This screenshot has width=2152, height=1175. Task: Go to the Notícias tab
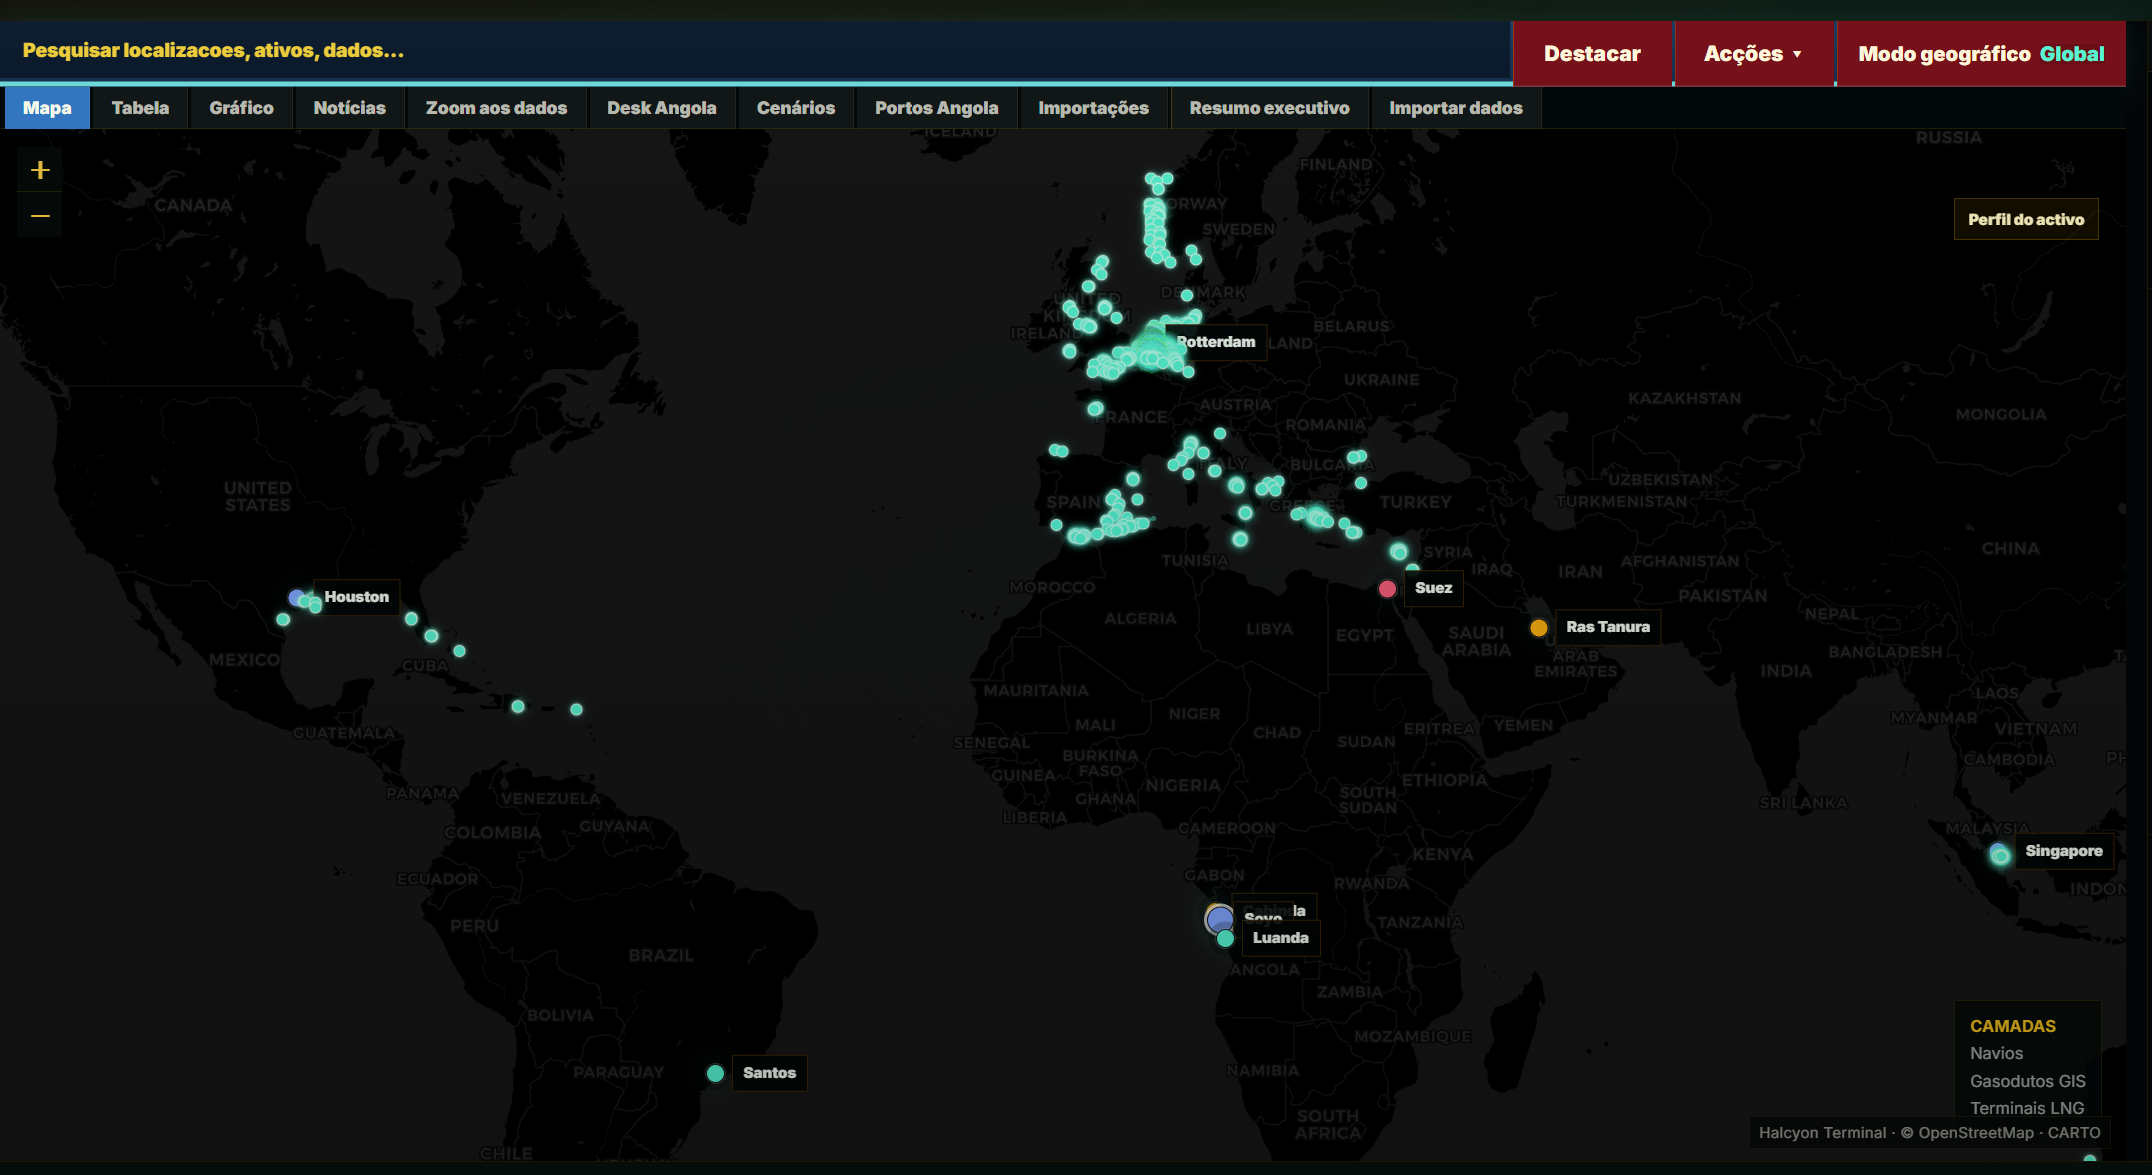click(x=349, y=108)
